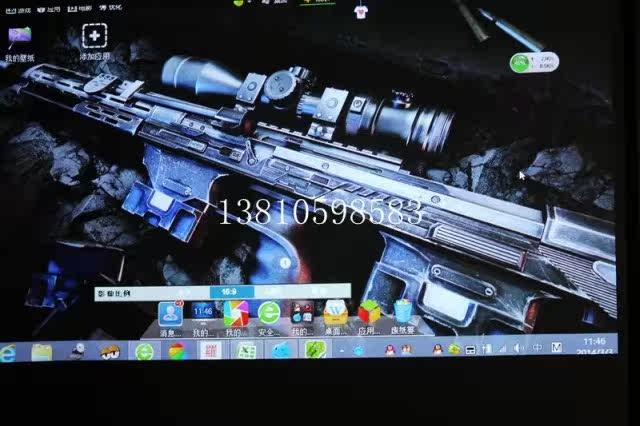Screen dimensions: 640x426
Task: Launch the green 360 browser dock icon
Action: 268,314
